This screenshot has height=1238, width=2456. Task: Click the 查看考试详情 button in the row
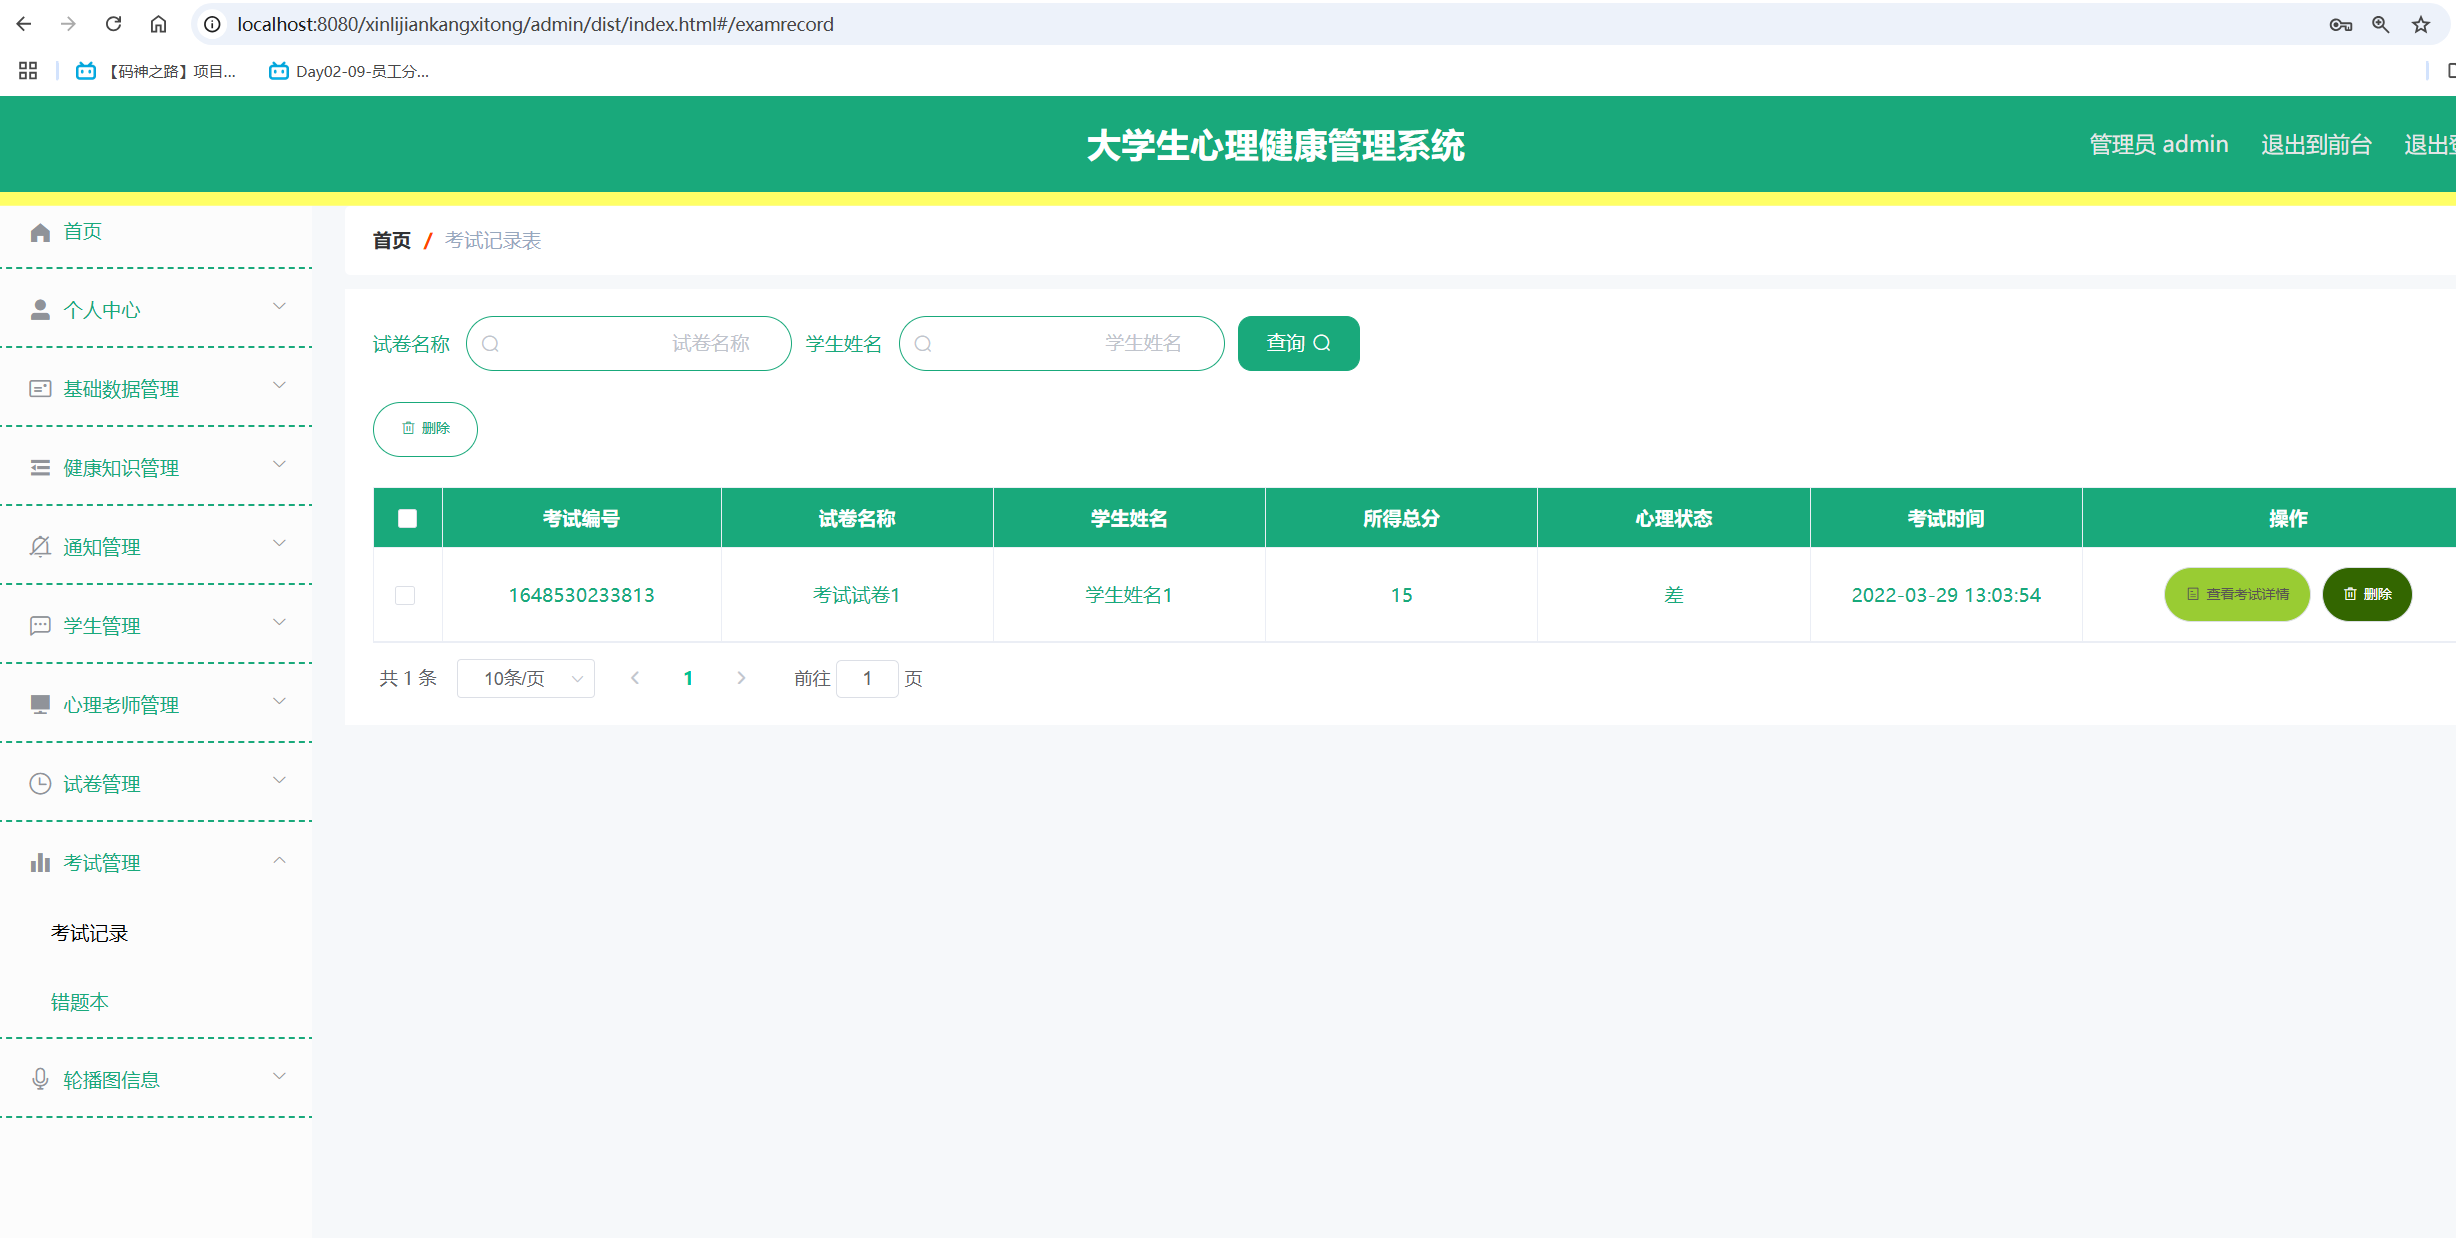click(x=2237, y=594)
